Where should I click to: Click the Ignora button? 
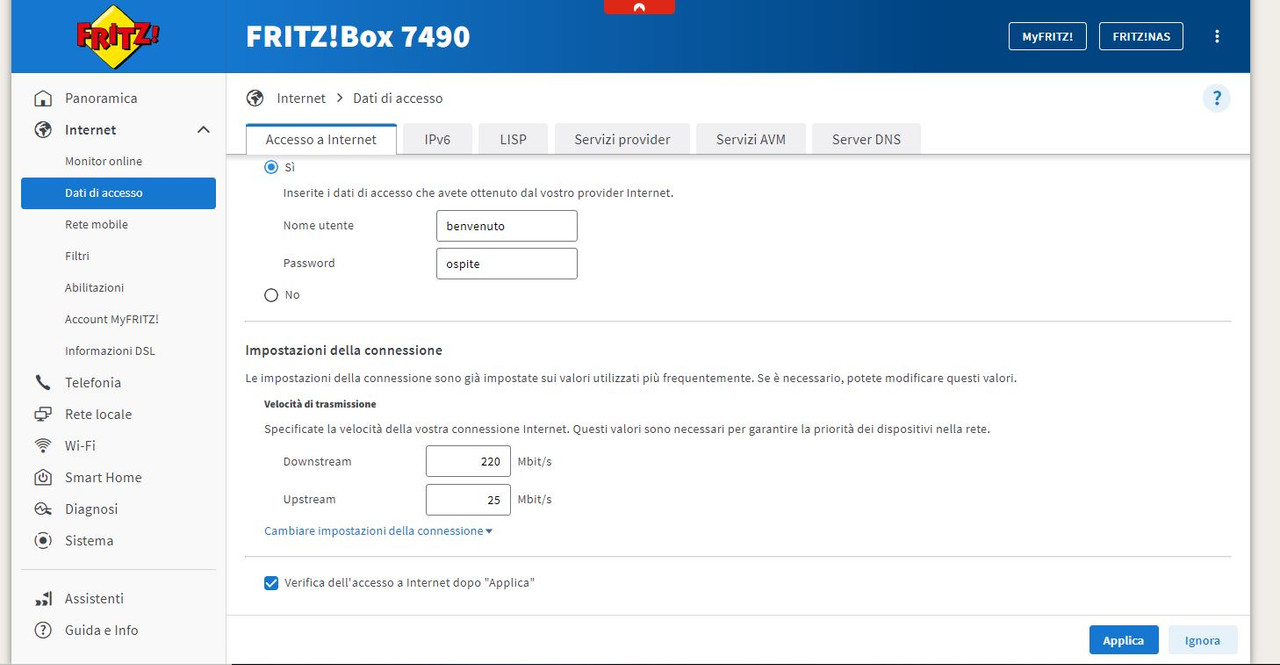[1202, 640]
